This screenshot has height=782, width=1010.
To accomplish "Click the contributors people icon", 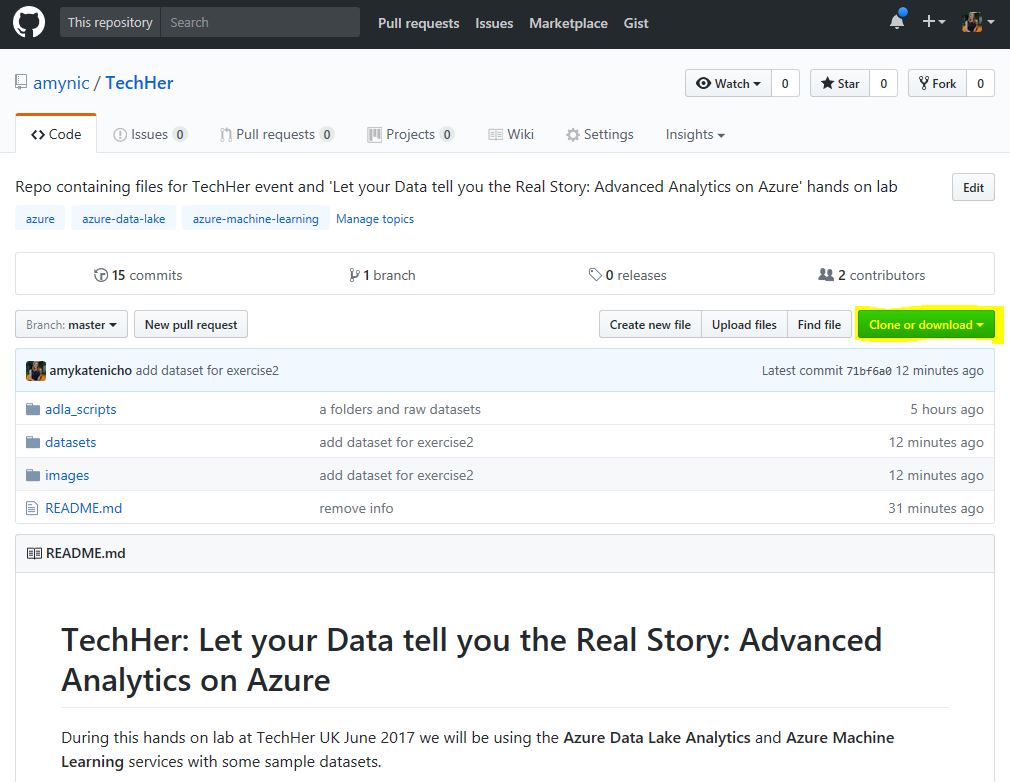I will tap(826, 275).
